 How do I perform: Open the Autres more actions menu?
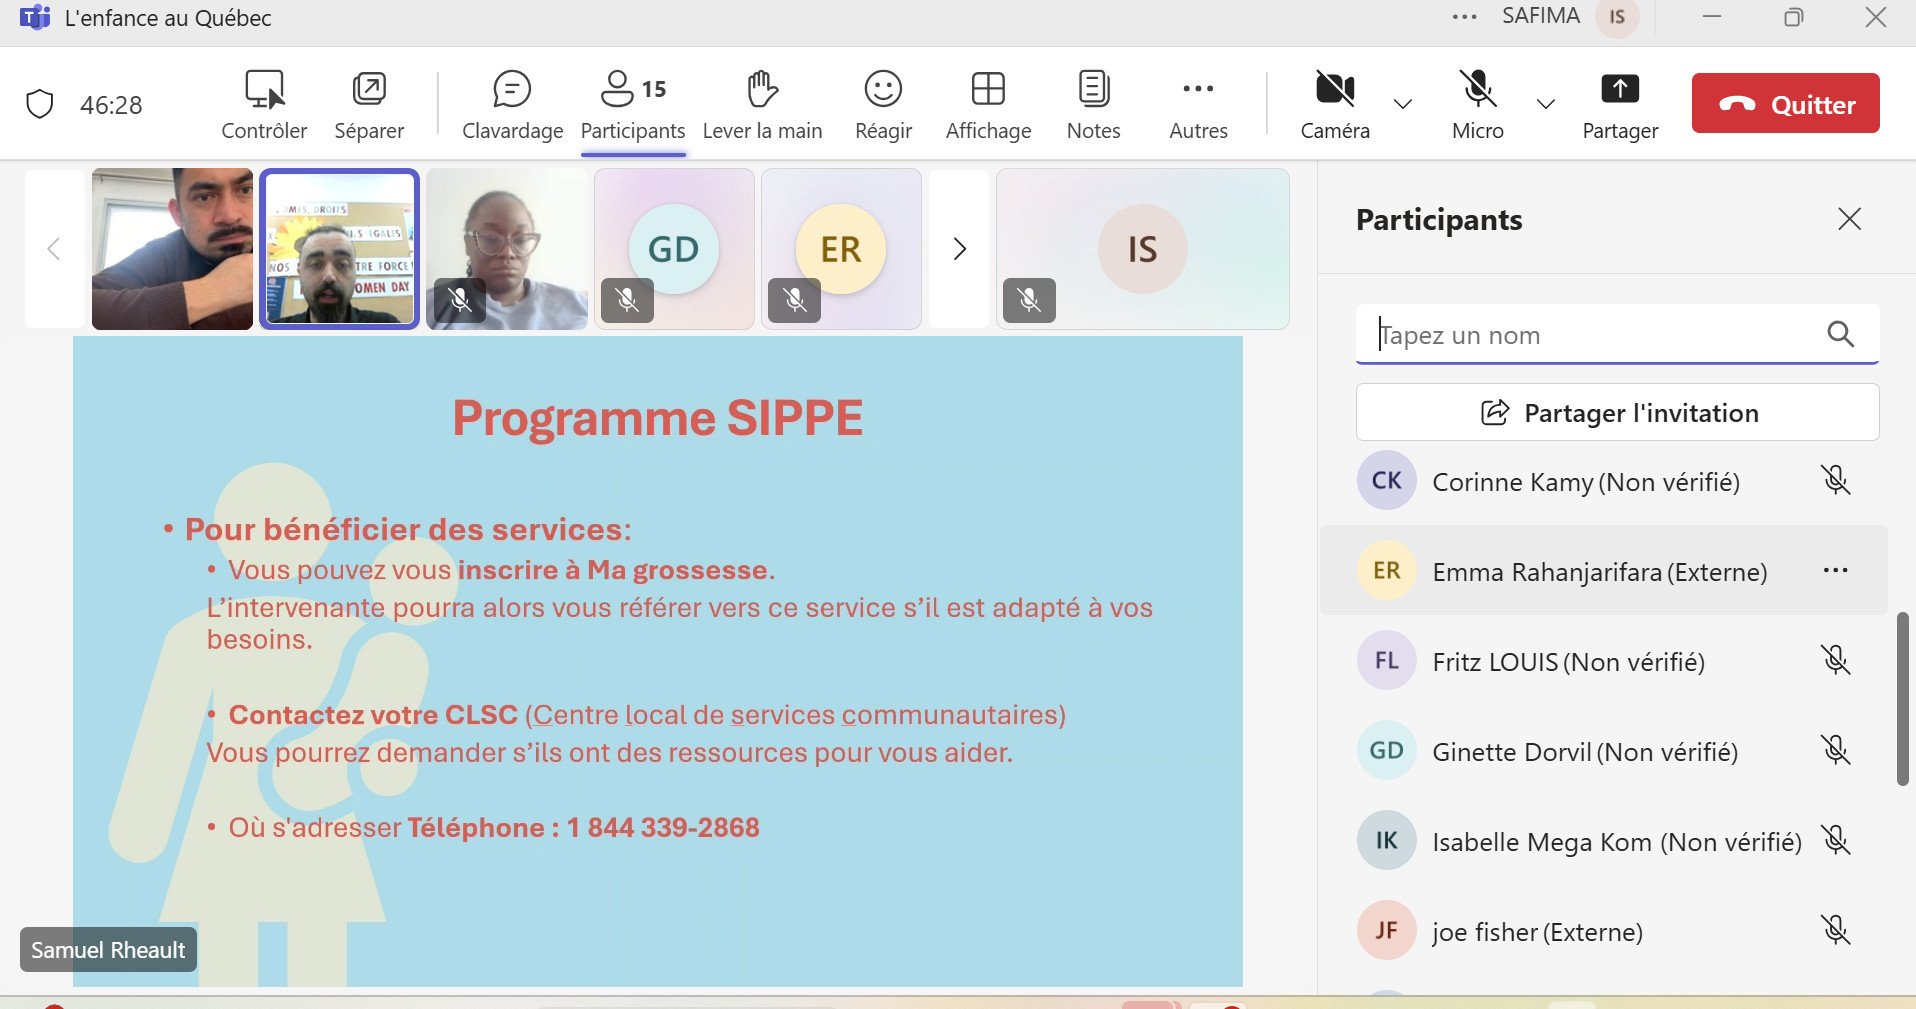click(x=1198, y=105)
